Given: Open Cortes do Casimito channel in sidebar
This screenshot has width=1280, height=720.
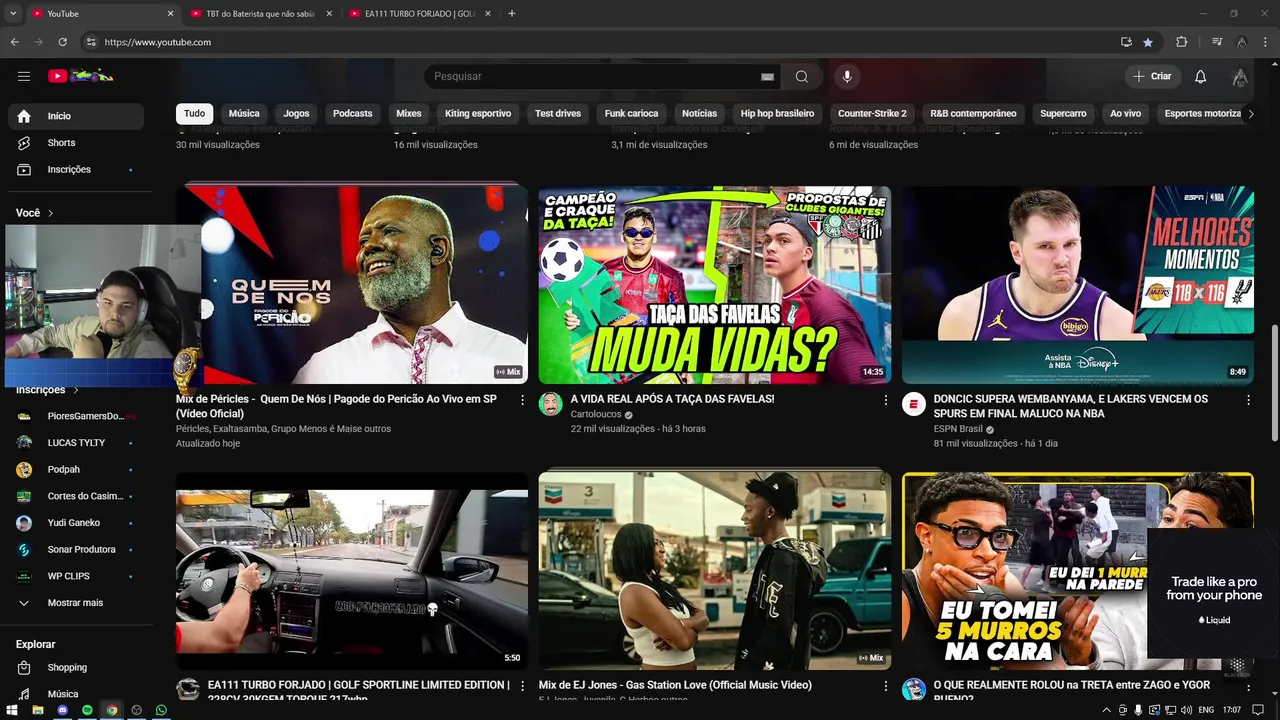Looking at the screenshot, I should 76,497.
